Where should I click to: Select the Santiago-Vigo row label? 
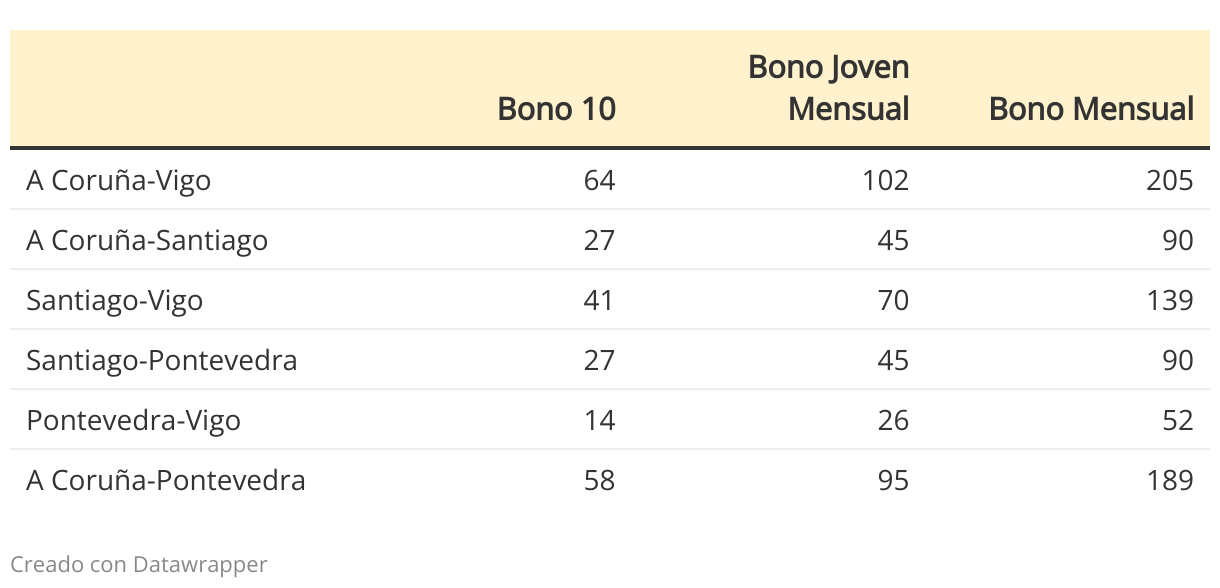coord(115,300)
